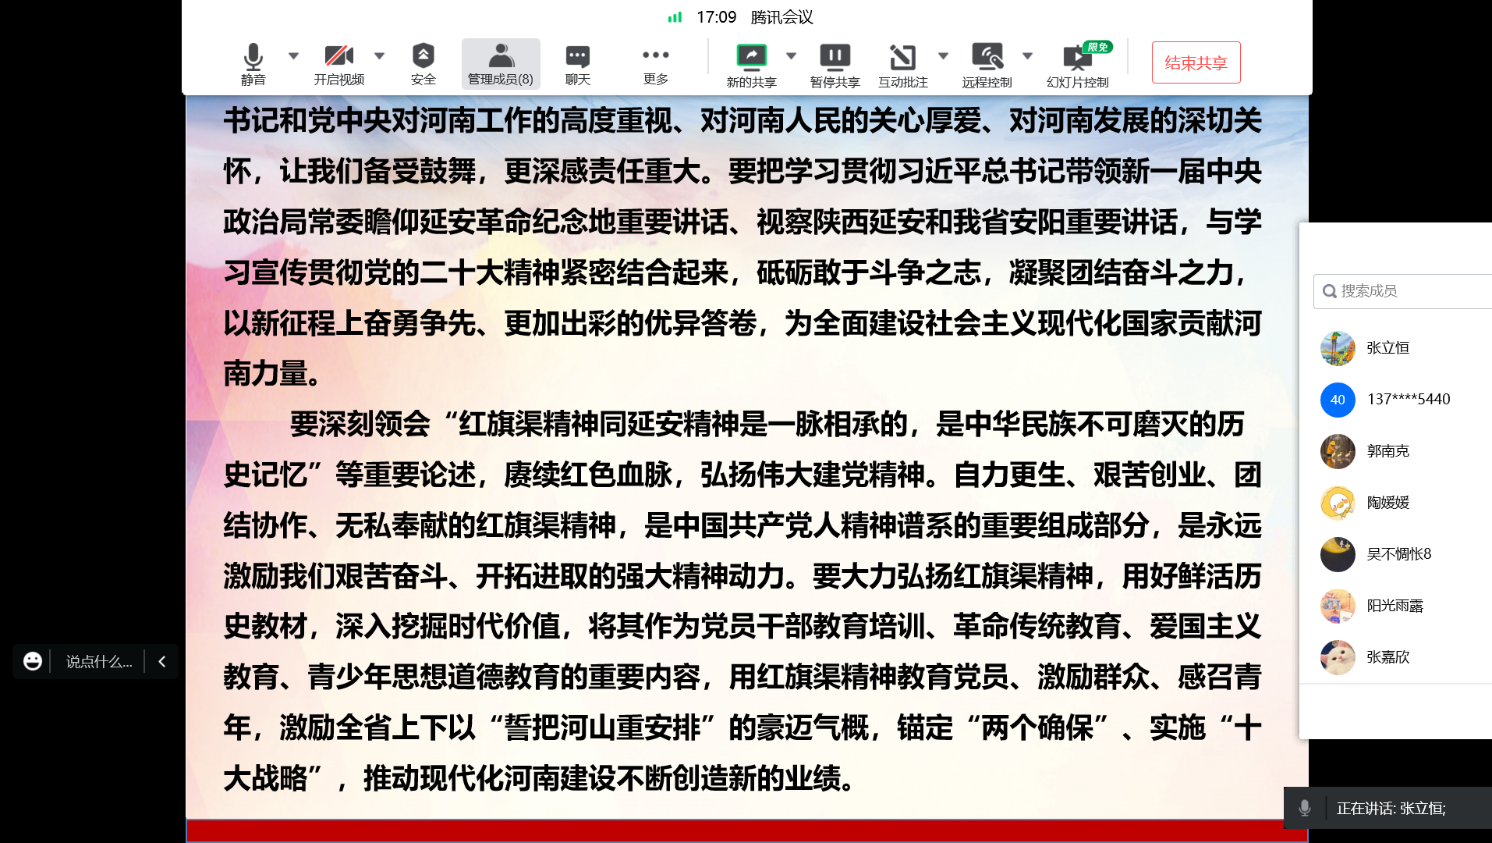
Task: Open the More options menu
Action: (x=656, y=63)
